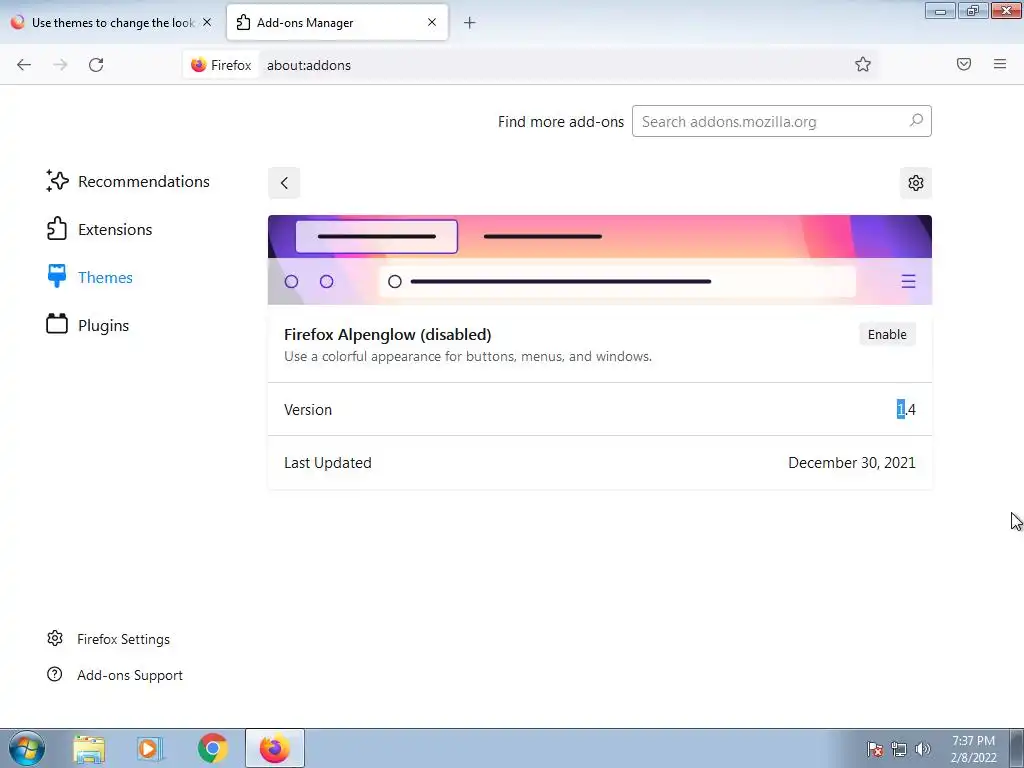Viewport: 1024px width, 768px height.
Task: Launch Windows Media Player from taskbar
Action: (150, 749)
